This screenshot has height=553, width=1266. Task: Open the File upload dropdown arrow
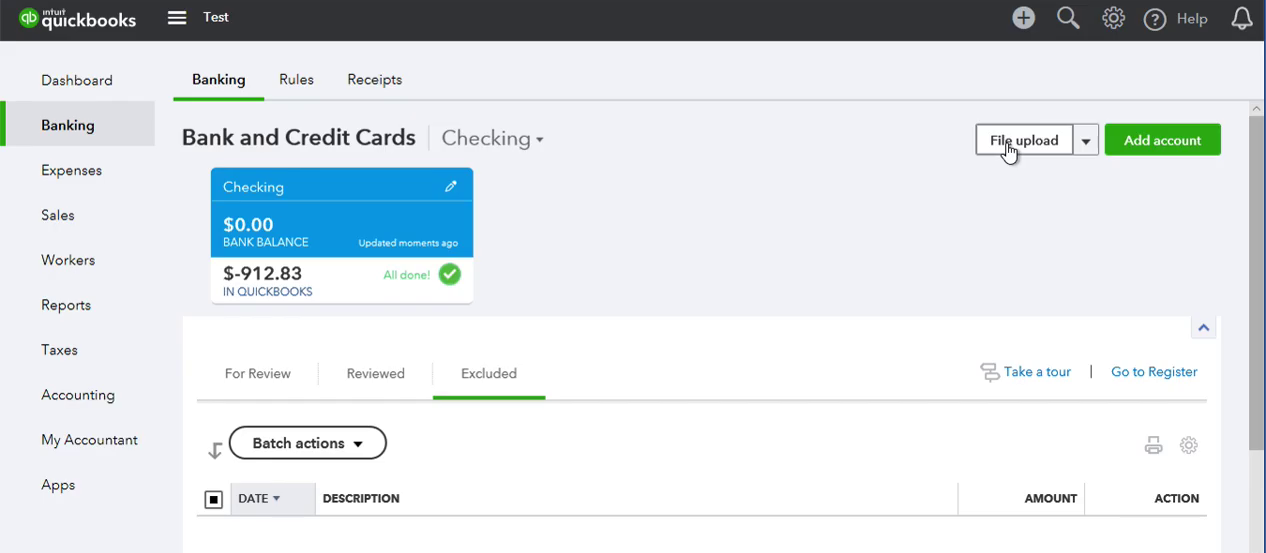click(x=1086, y=140)
